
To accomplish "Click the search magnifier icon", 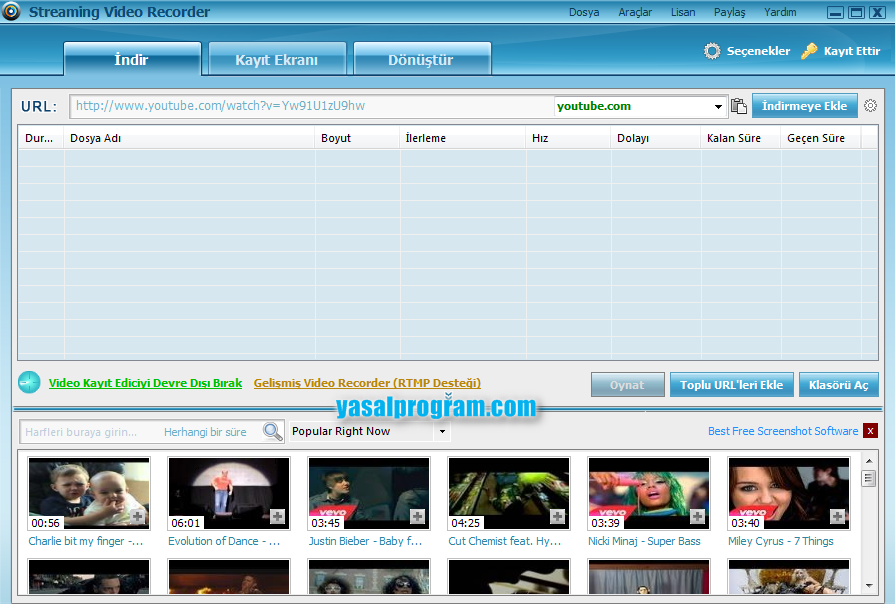I will pyautogui.click(x=272, y=432).
